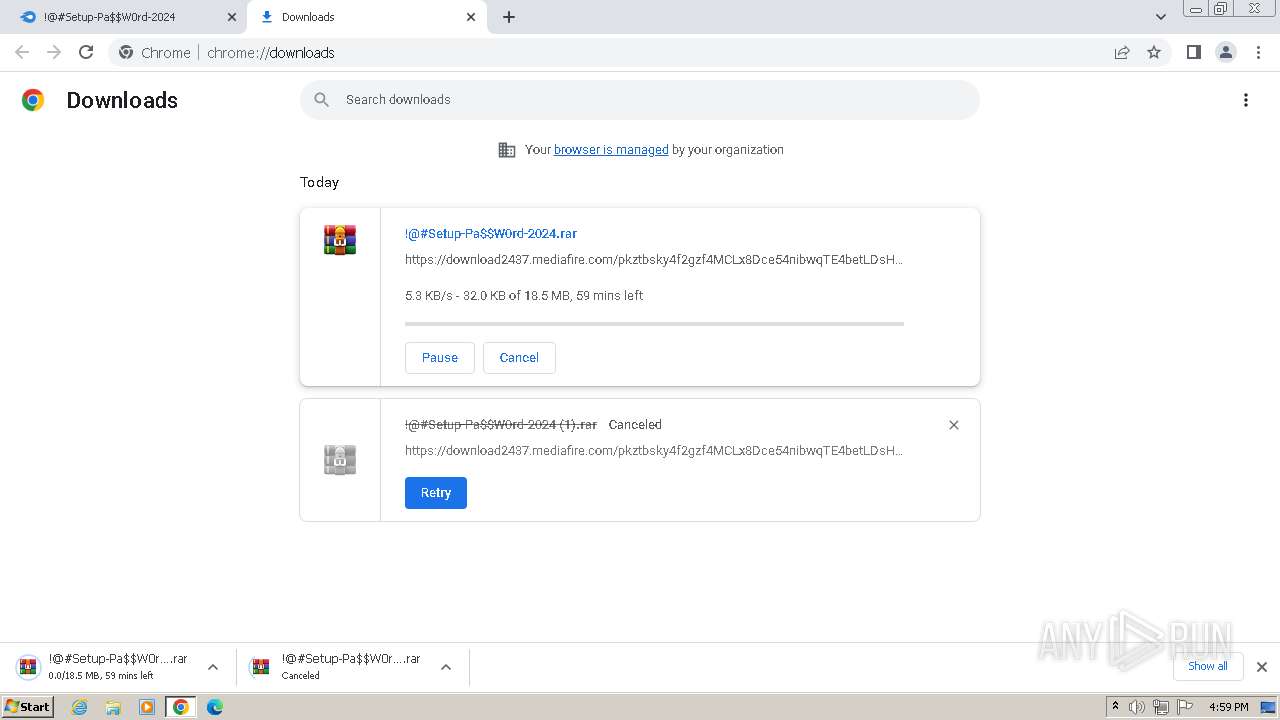Click the managed organization building icon

pyautogui.click(x=507, y=150)
